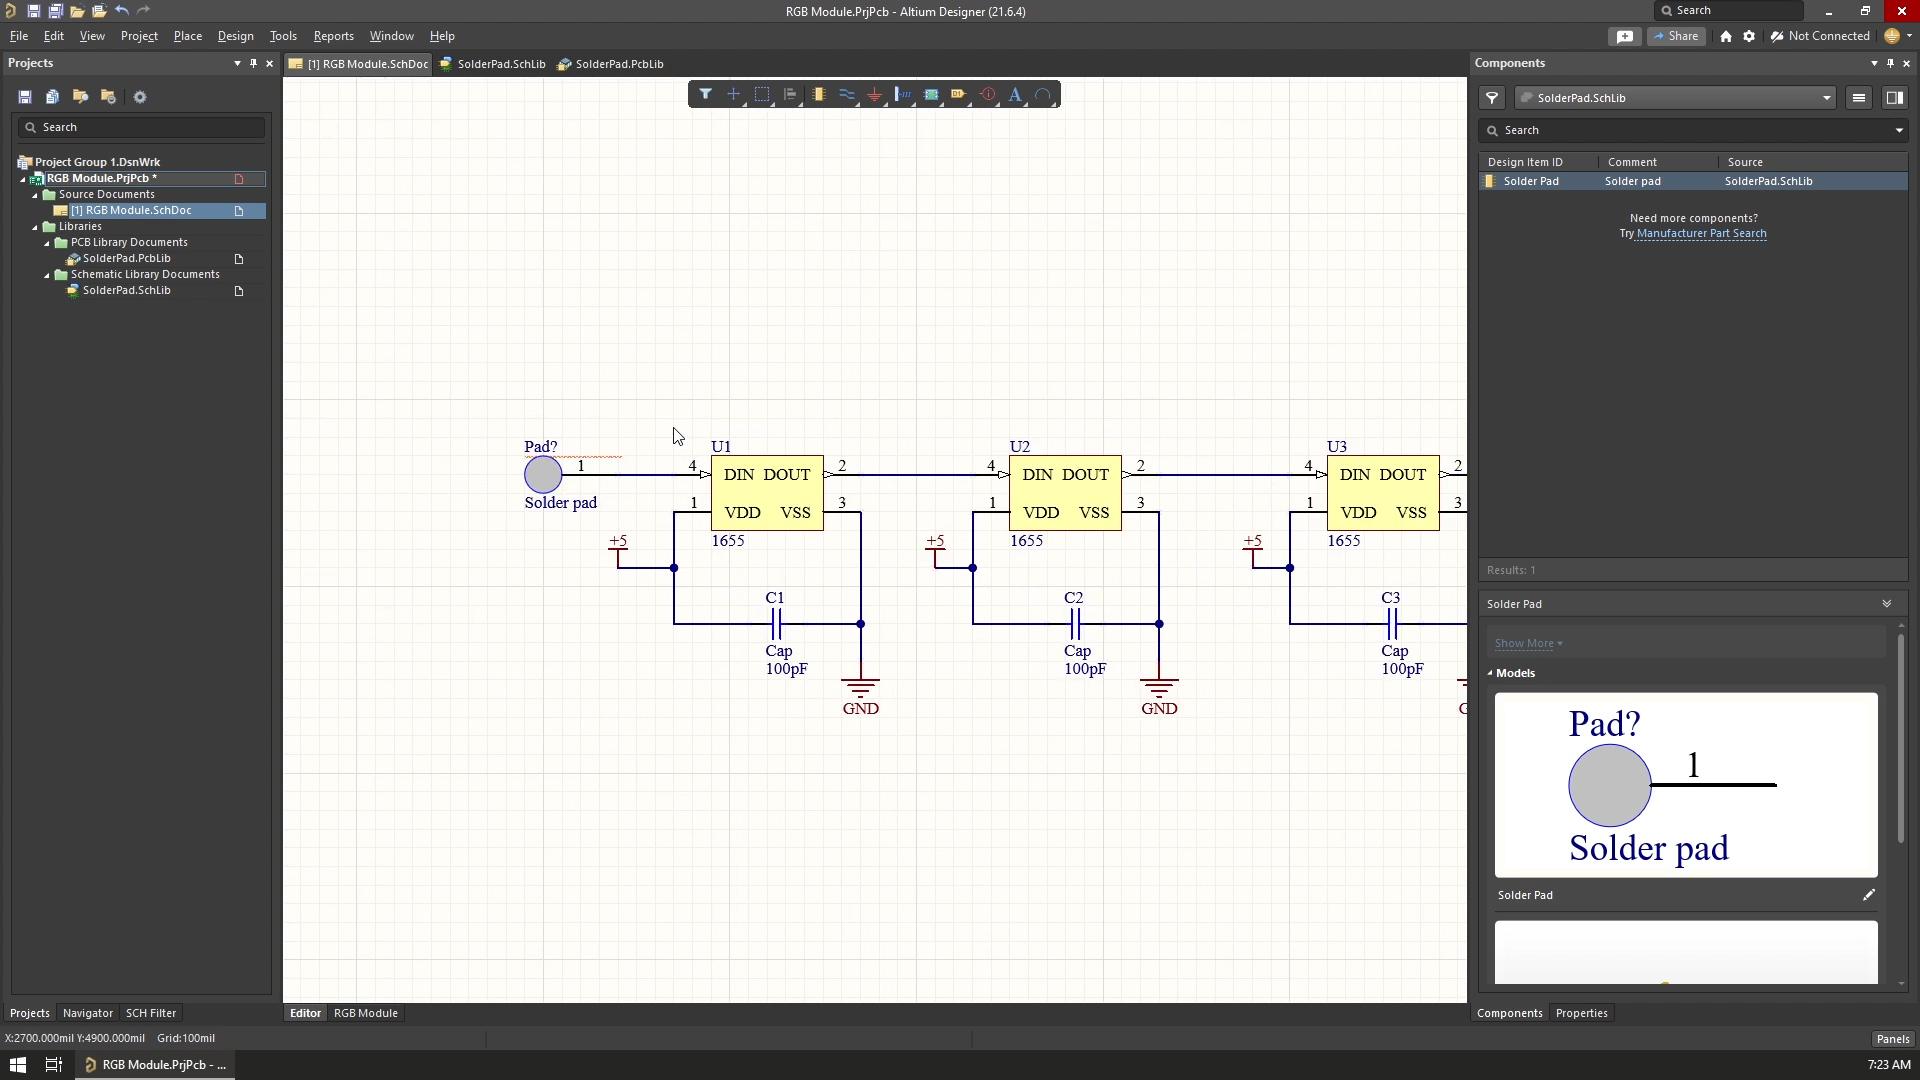Screen dimensions: 1920x1080
Task: Click the component search filter icon
Action: pyautogui.click(x=1491, y=96)
